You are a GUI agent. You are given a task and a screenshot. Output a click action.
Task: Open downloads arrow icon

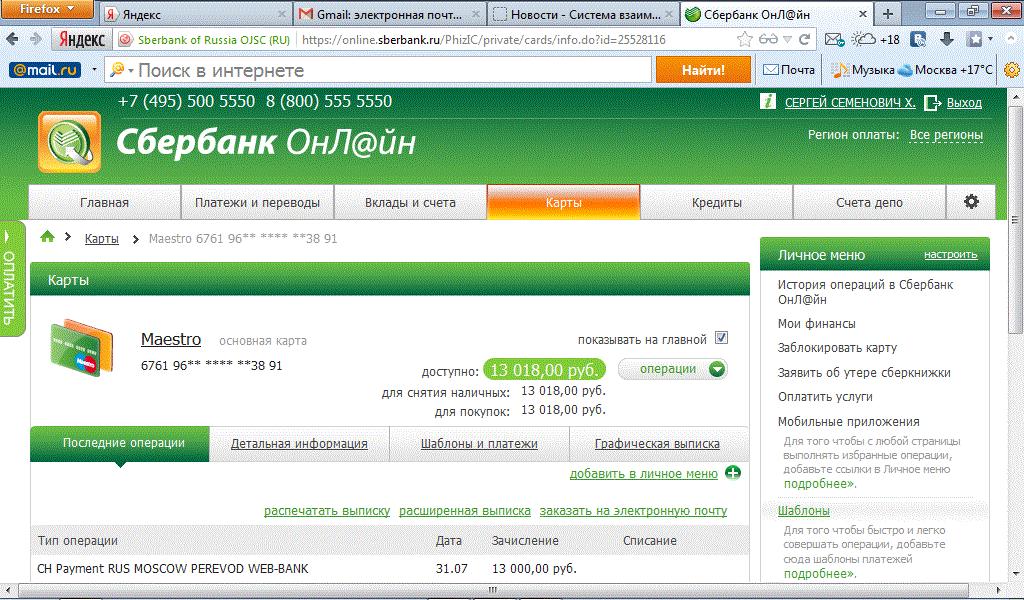point(946,39)
